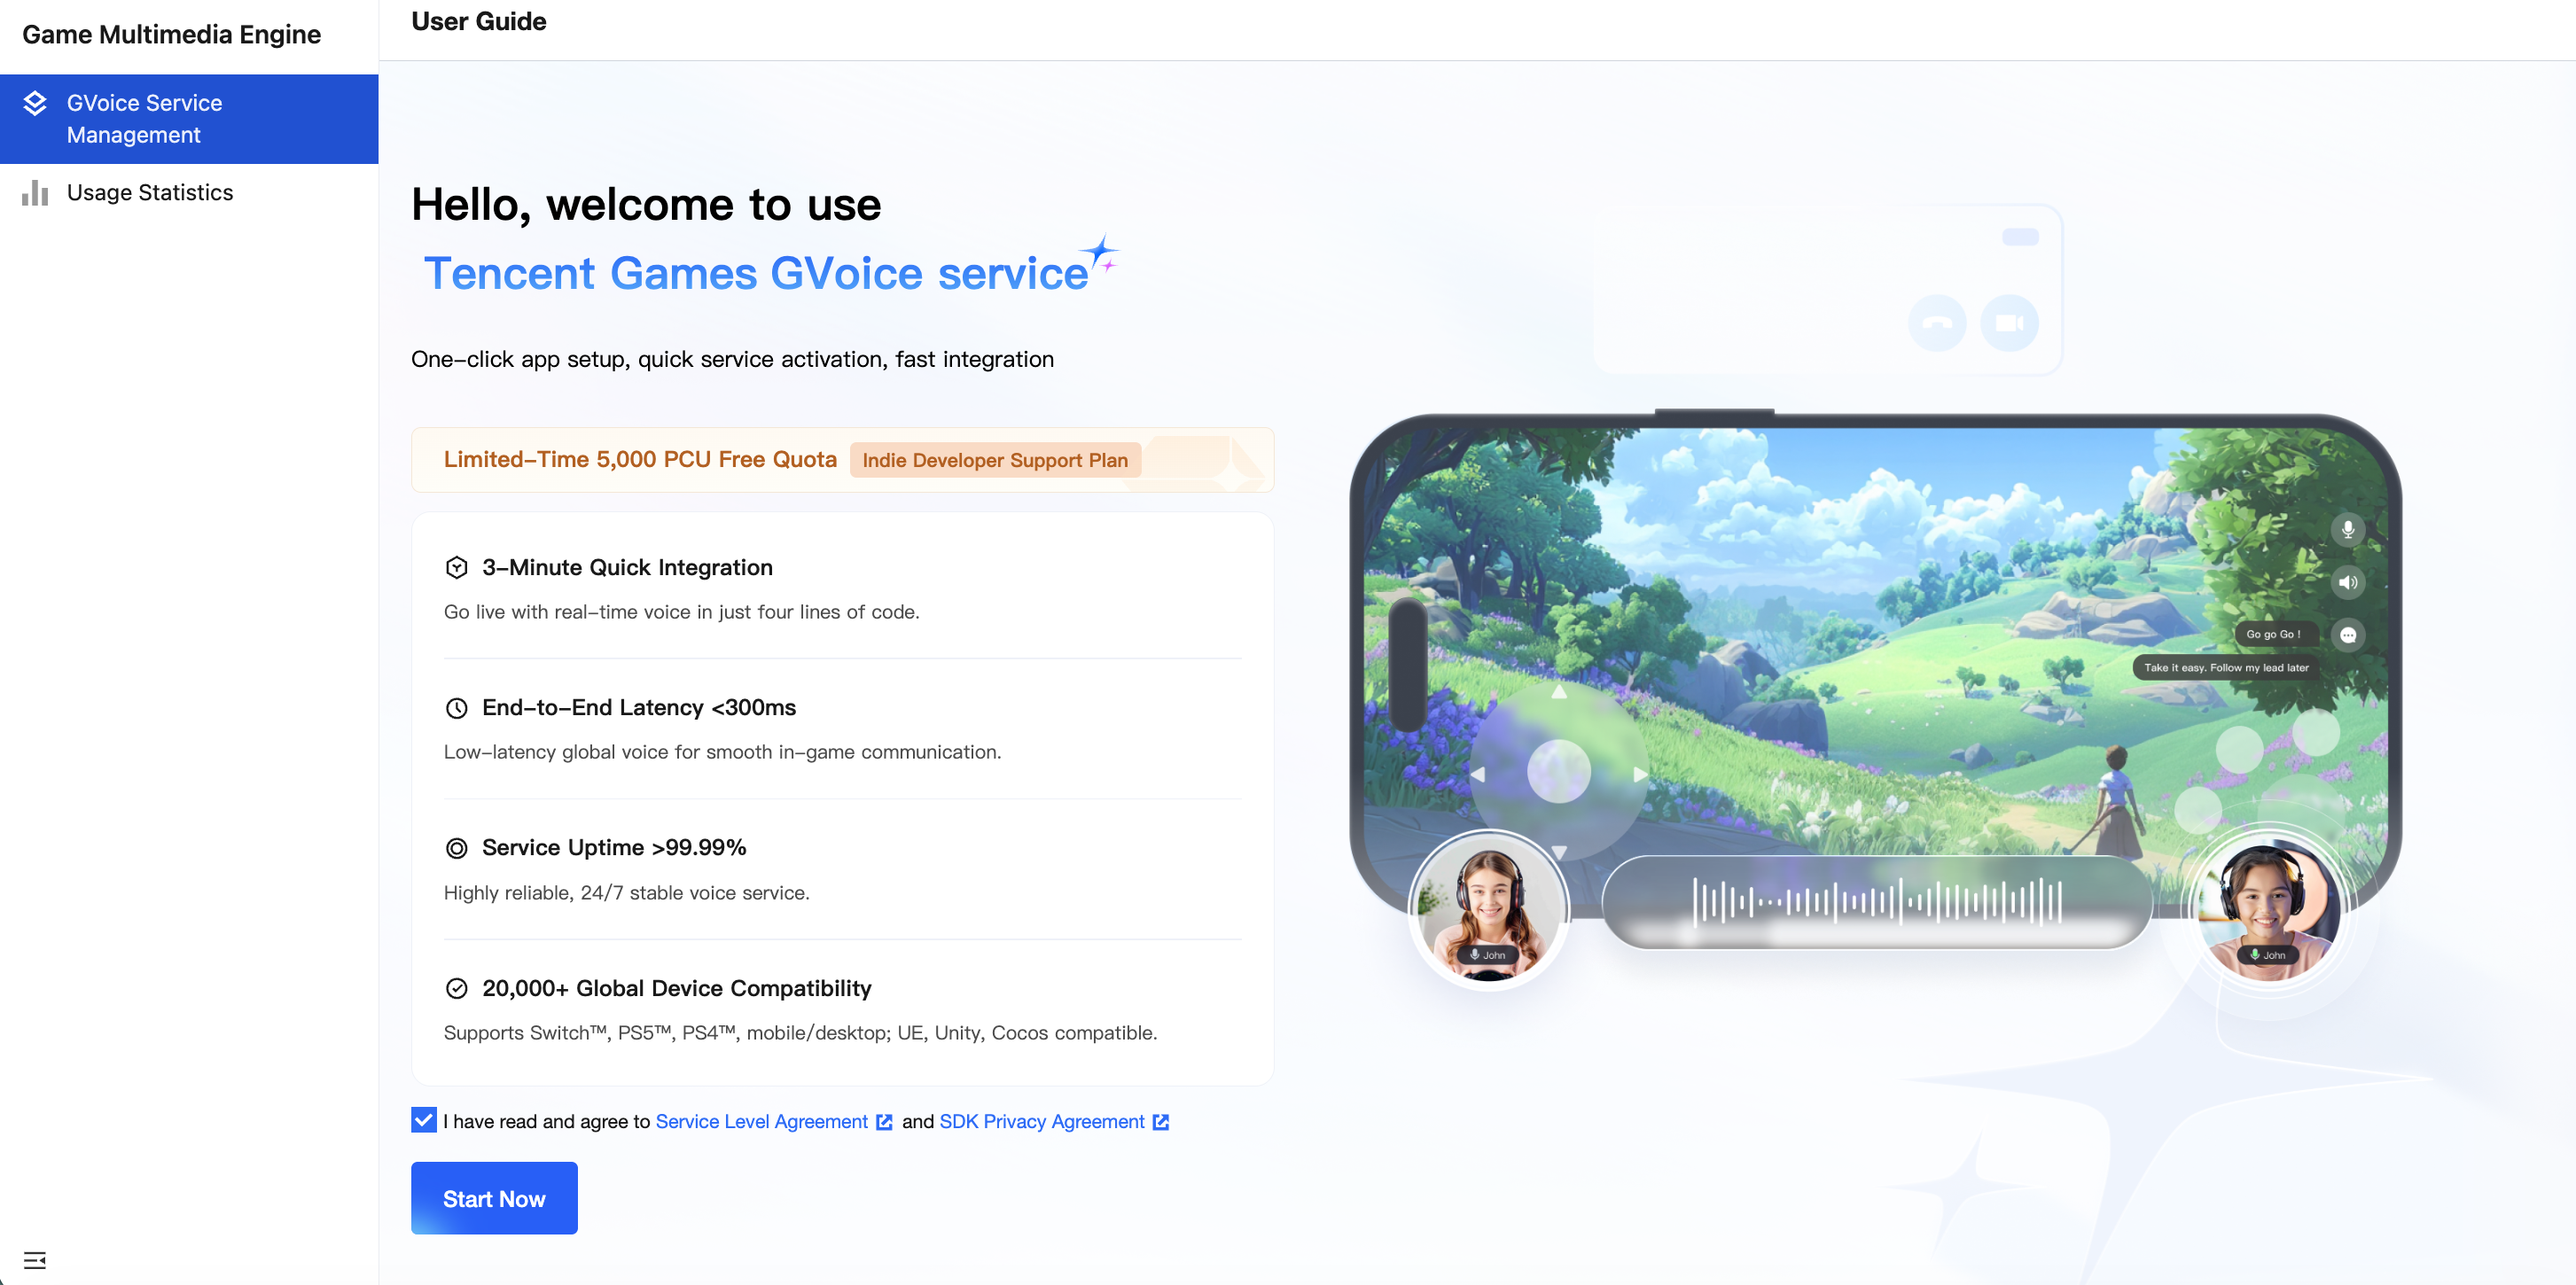
Task: Click the external-link icon after SDK Privacy Agreement
Action: pos(1160,1122)
